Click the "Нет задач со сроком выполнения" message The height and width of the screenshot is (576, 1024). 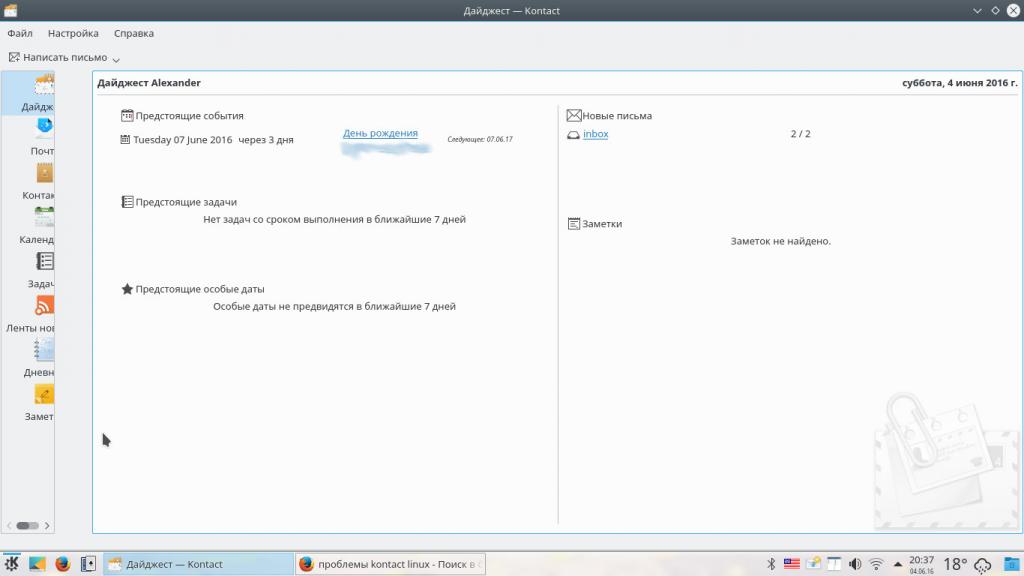pos(334,219)
